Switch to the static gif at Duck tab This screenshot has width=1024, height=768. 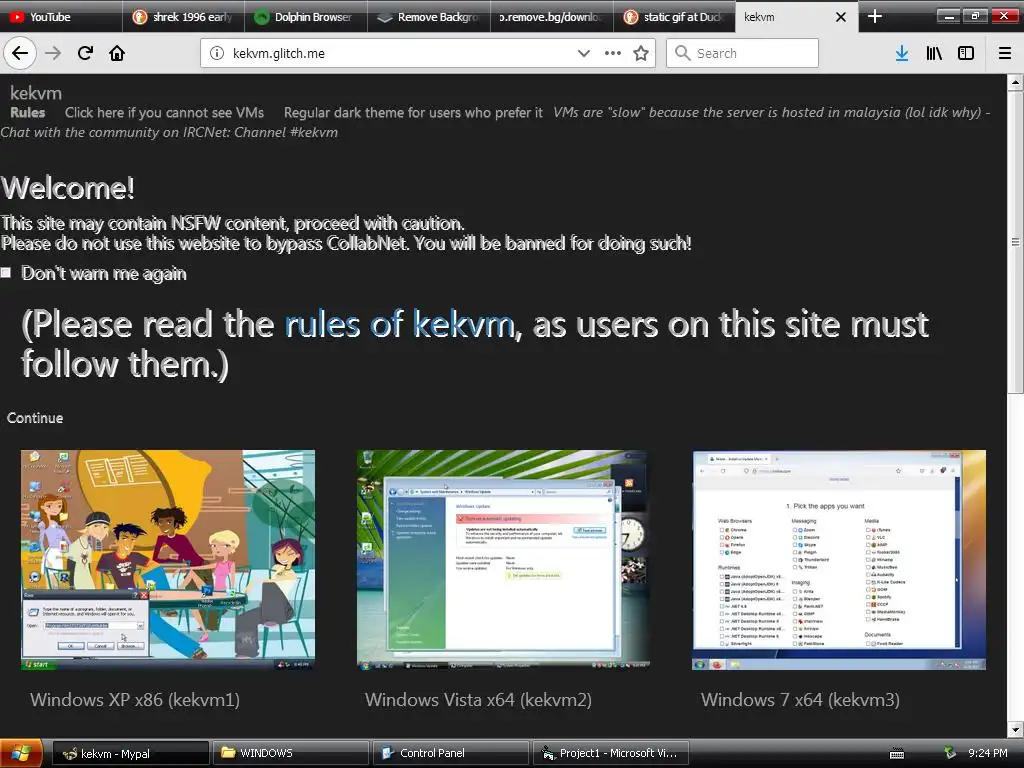click(x=674, y=16)
